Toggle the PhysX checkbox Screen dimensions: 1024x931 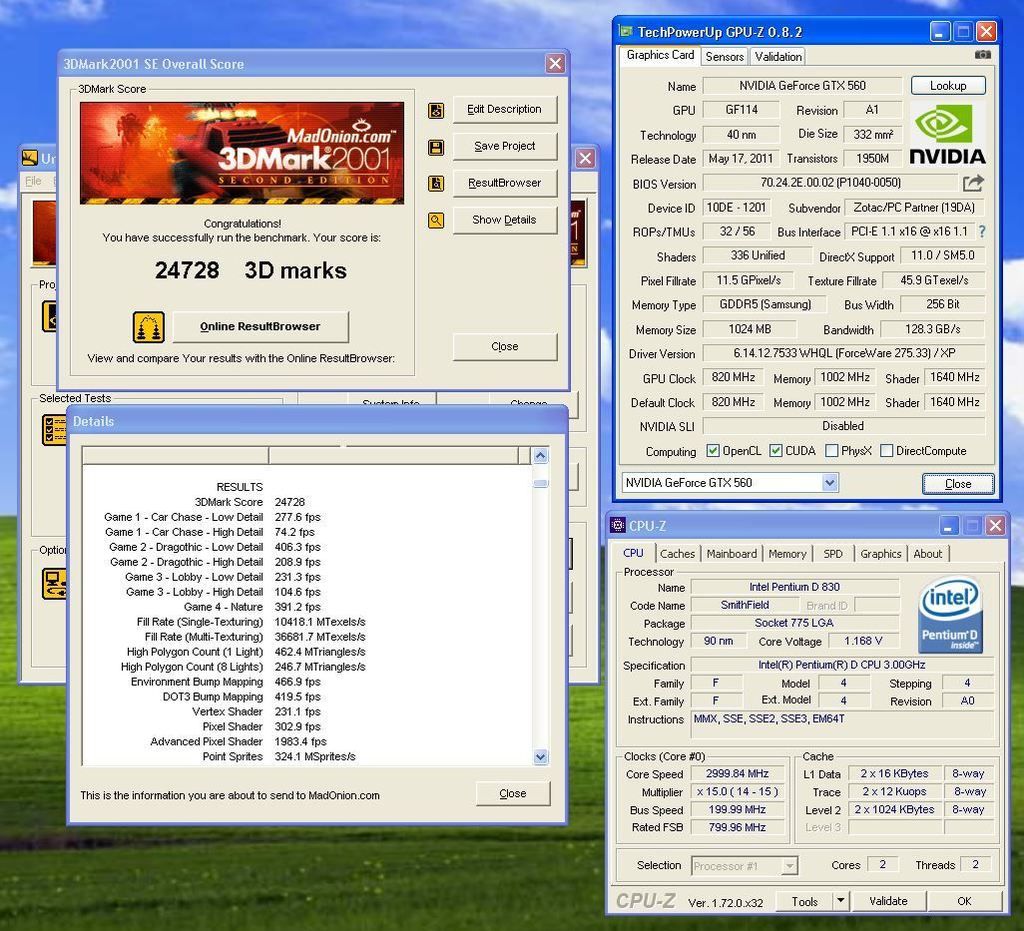point(831,450)
